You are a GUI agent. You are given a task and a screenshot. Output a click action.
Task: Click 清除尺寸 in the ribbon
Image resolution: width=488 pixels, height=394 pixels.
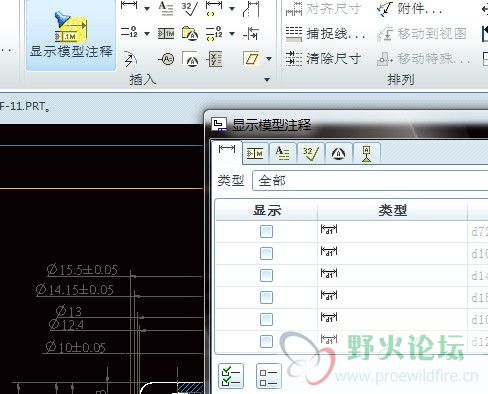pos(323,59)
